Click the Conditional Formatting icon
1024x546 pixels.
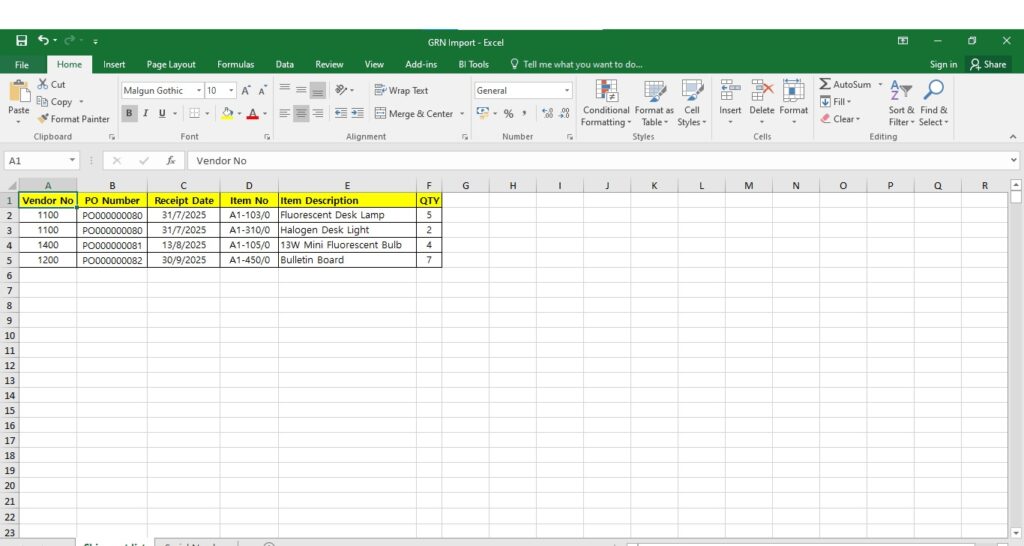click(606, 91)
